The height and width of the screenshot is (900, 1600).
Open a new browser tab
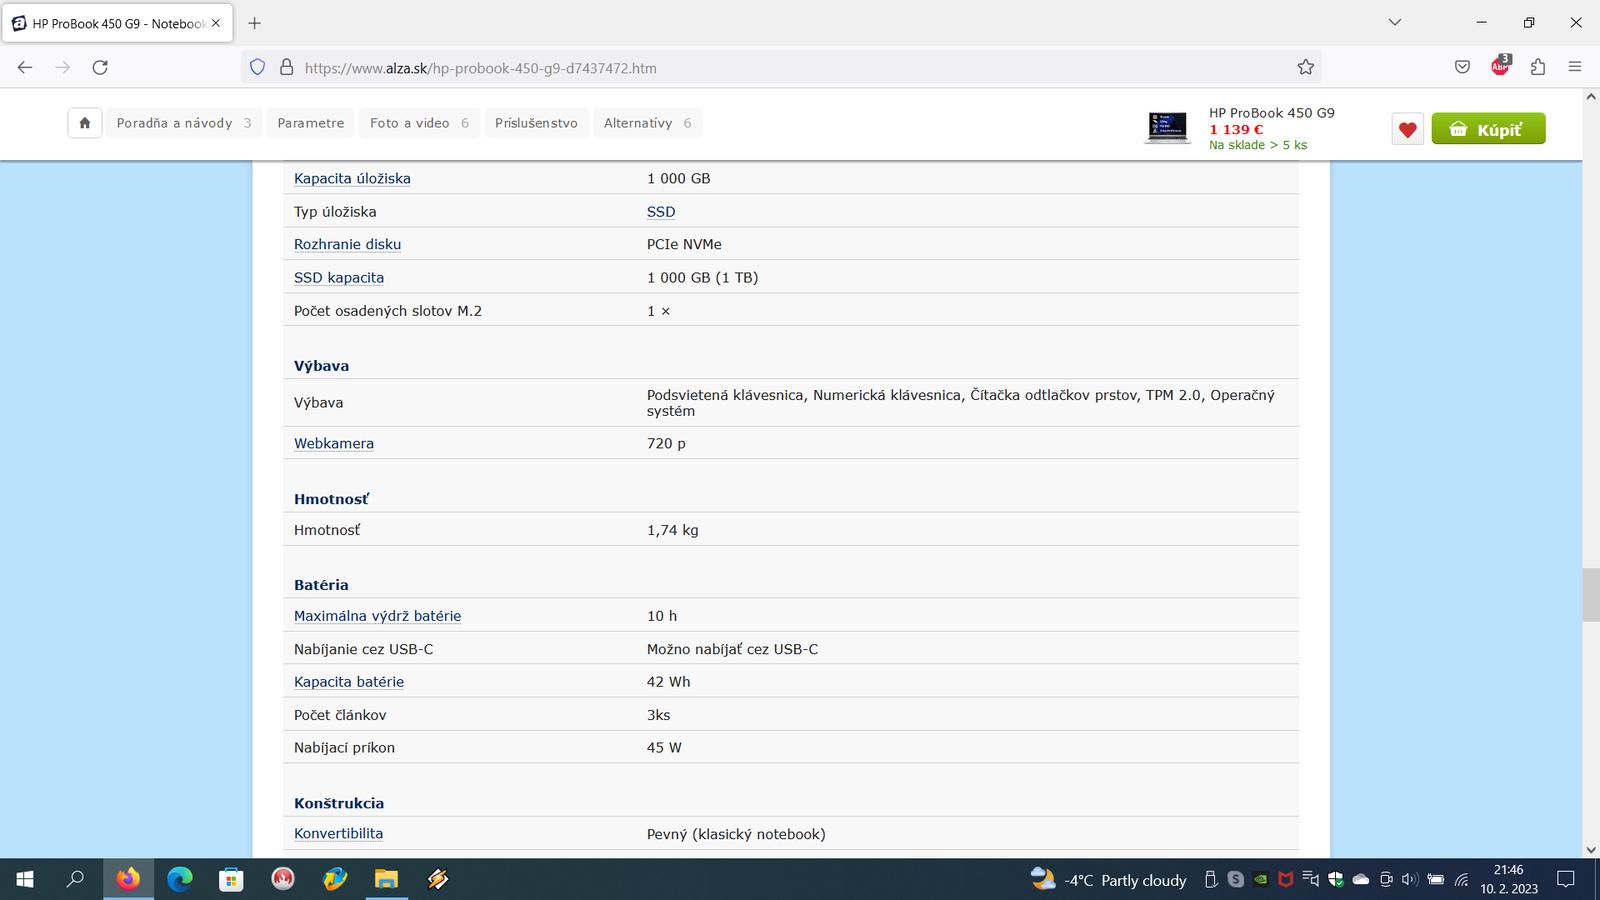(x=255, y=23)
